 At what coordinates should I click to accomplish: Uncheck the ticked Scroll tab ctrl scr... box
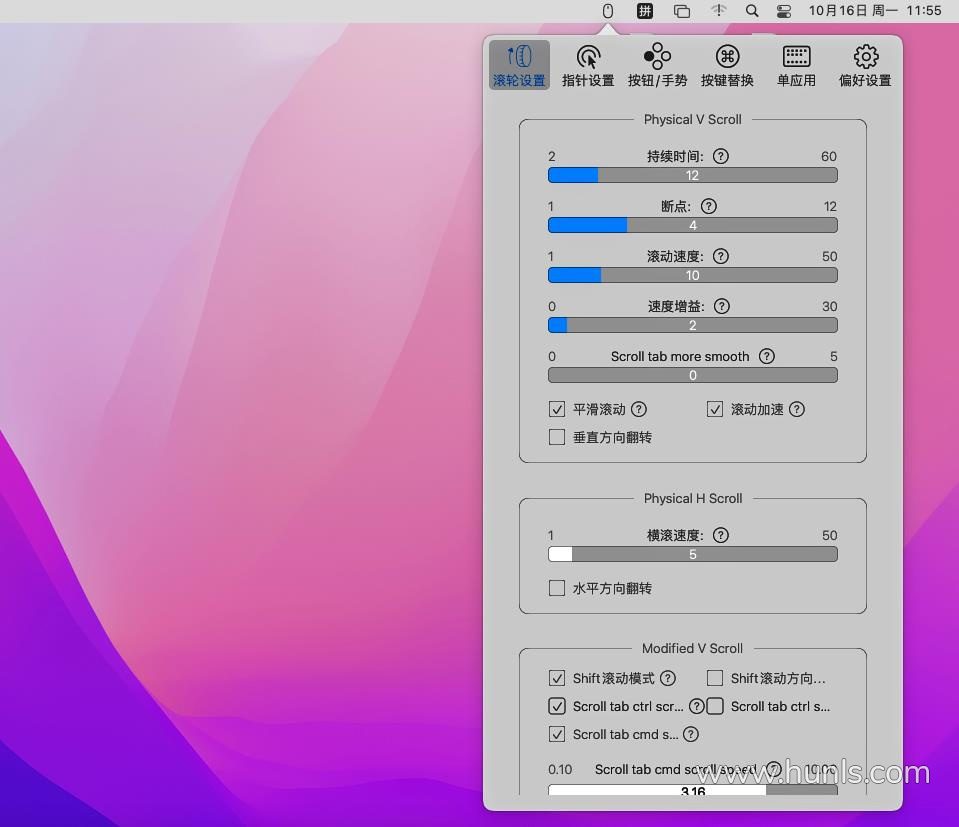(557, 706)
